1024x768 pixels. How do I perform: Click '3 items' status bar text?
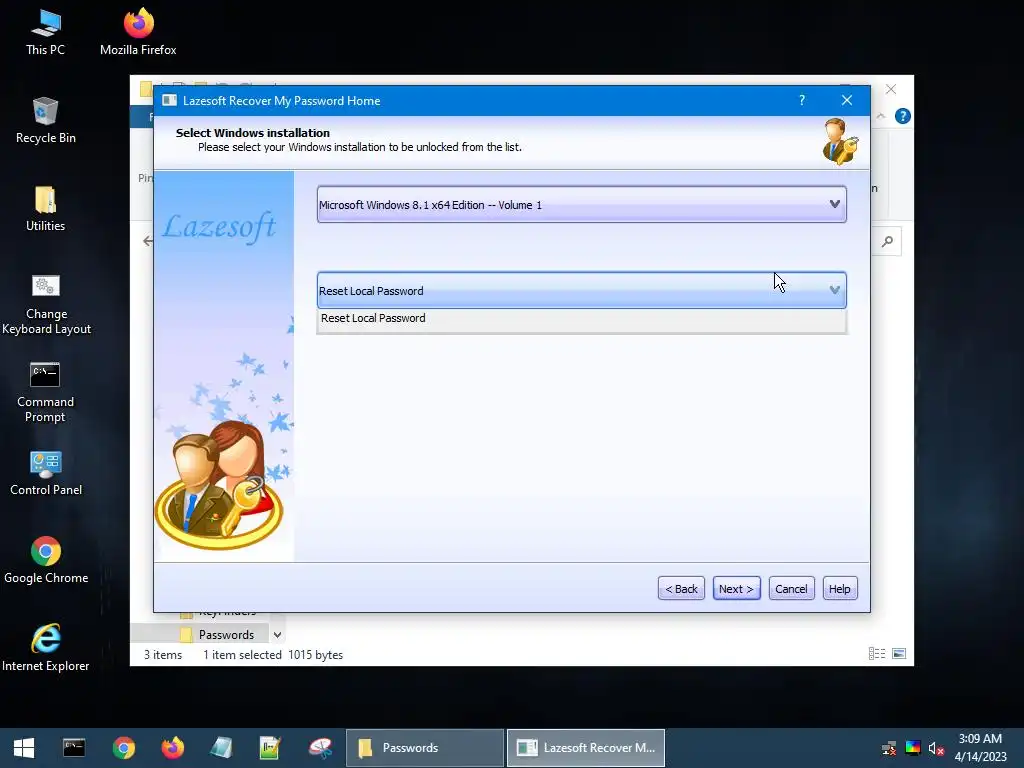pos(163,654)
